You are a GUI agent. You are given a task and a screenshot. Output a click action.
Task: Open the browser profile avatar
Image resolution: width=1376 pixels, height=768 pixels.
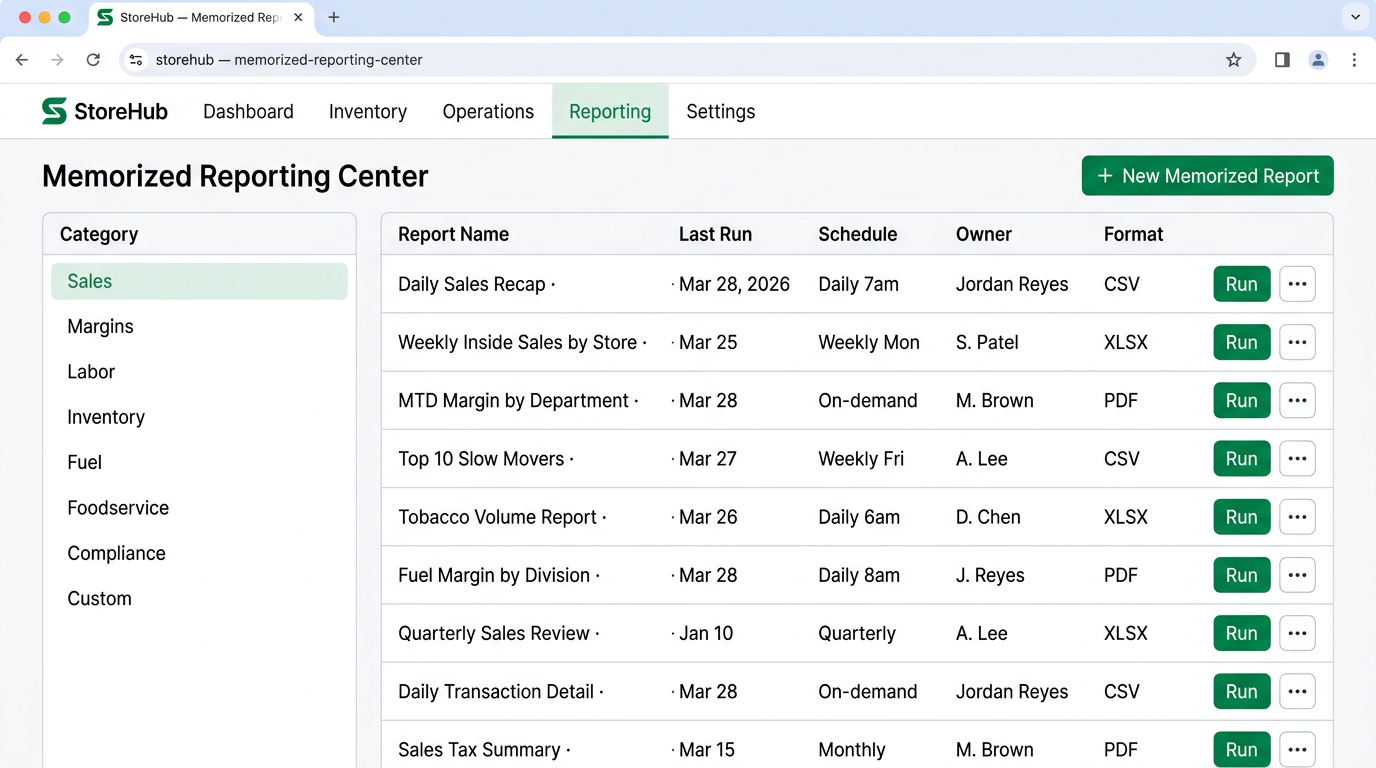[x=1318, y=60]
